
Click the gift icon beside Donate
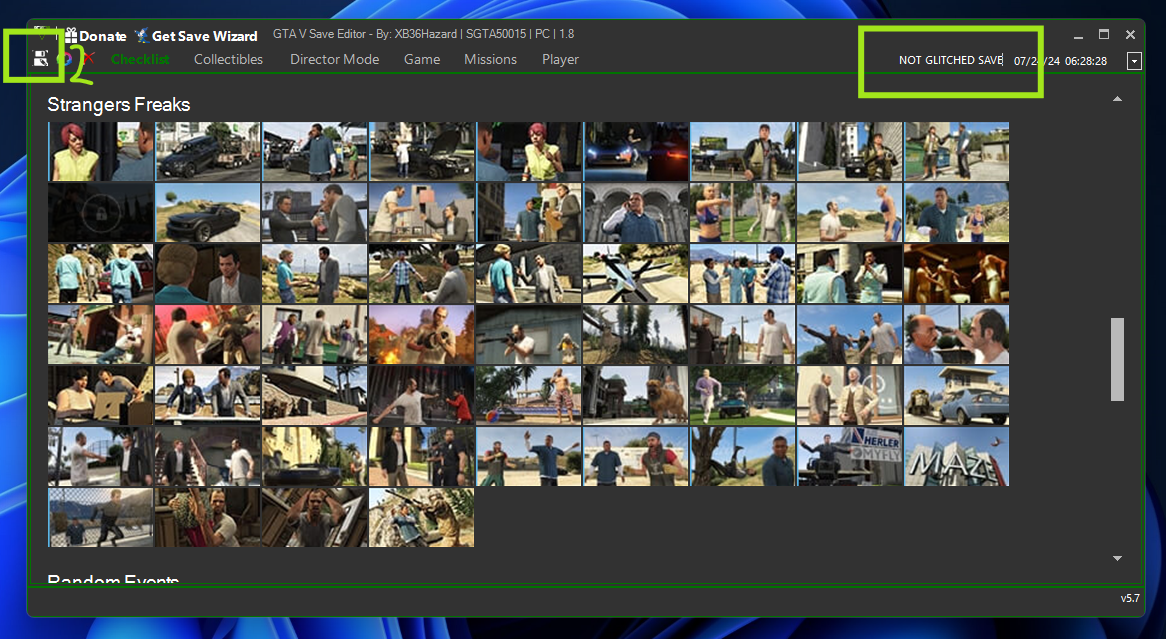pyautogui.click(x=71, y=35)
